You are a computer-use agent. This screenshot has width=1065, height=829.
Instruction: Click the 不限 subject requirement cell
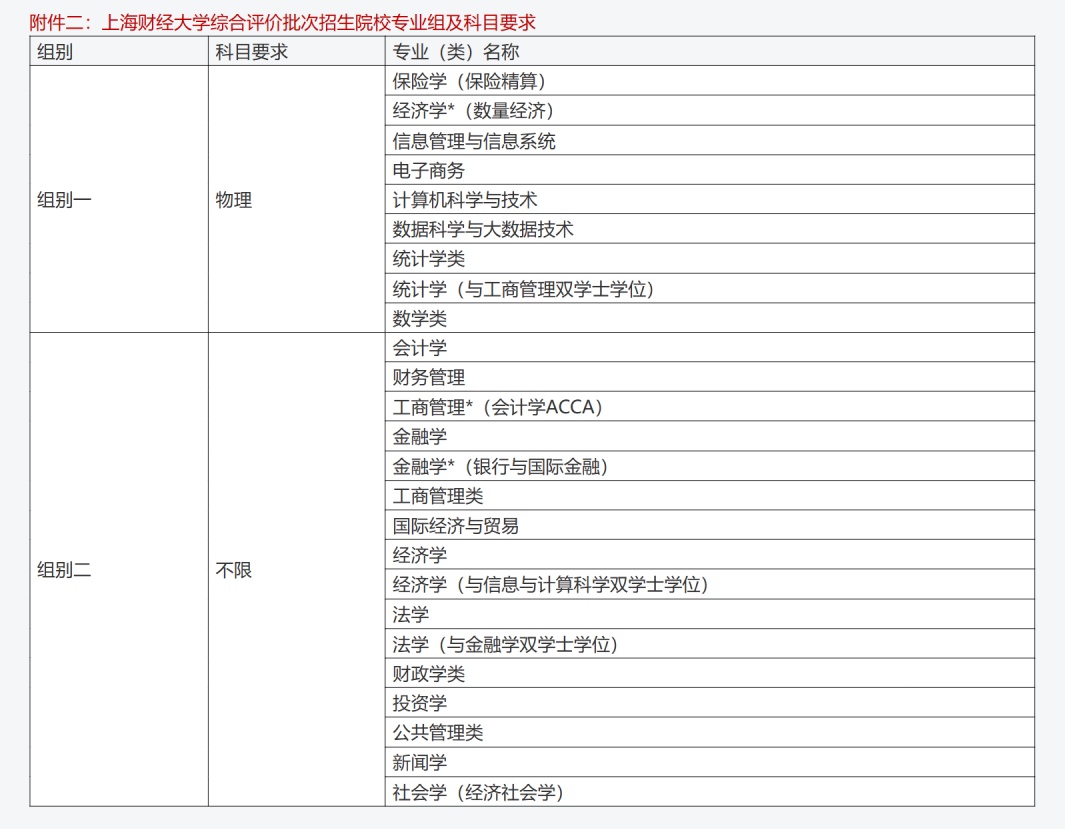point(297,570)
